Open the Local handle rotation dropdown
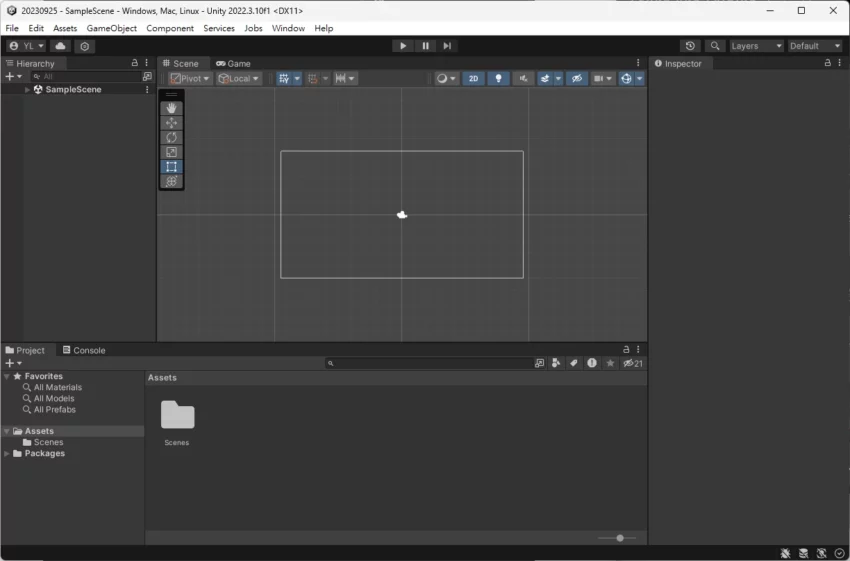Viewport: 850px width, 561px height. click(239, 79)
